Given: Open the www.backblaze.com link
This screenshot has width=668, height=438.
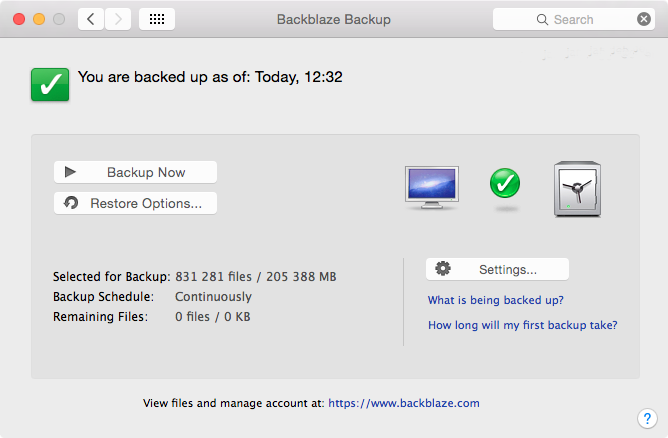Looking at the screenshot, I should pyautogui.click(x=404, y=403).
